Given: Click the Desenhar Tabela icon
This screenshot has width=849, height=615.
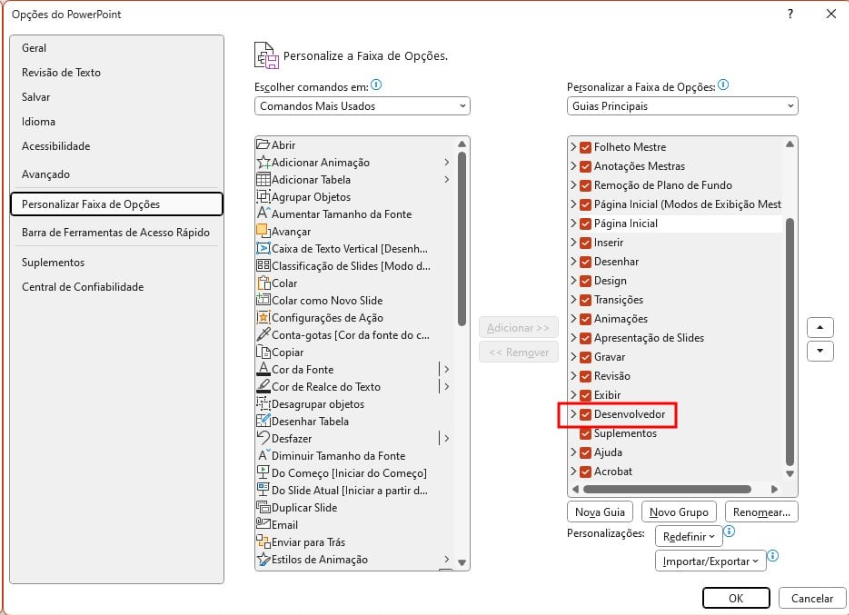Looking at the screenshot, I should (263, 421).
